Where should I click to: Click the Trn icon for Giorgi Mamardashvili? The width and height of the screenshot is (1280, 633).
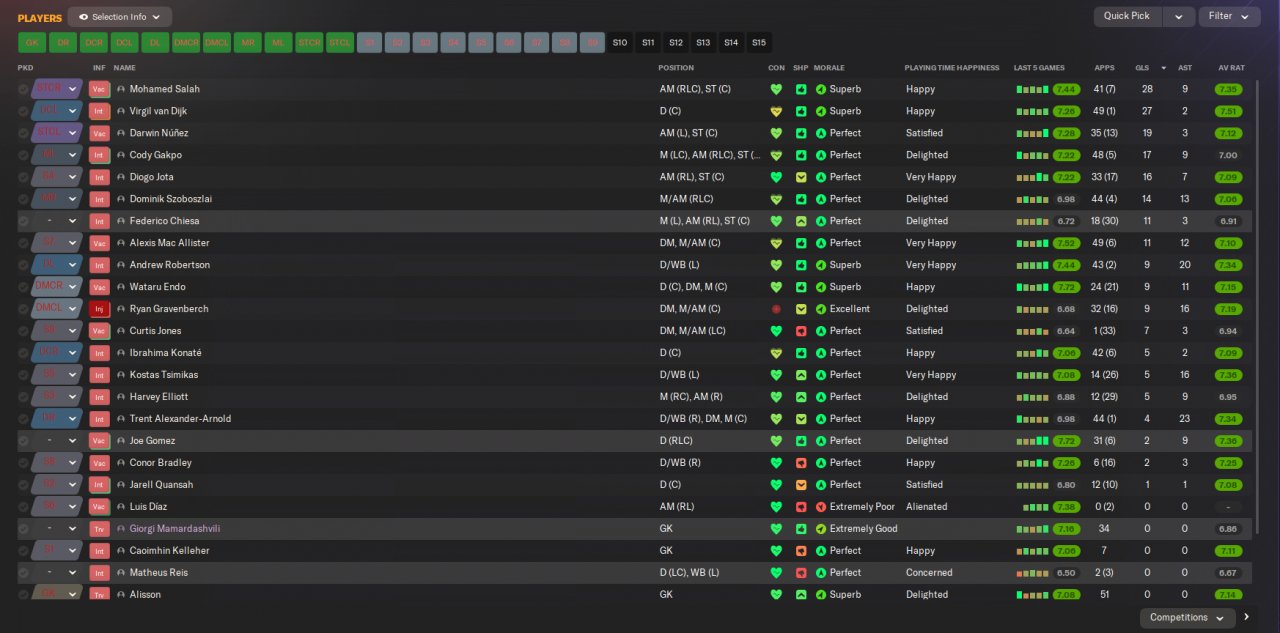pos(99,529)
